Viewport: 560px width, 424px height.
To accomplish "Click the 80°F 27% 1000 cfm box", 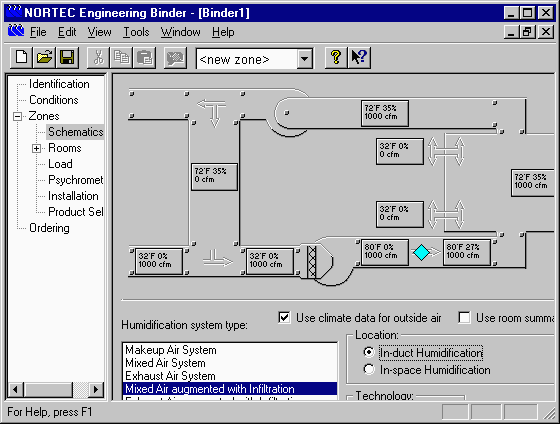I will [467, 252].
